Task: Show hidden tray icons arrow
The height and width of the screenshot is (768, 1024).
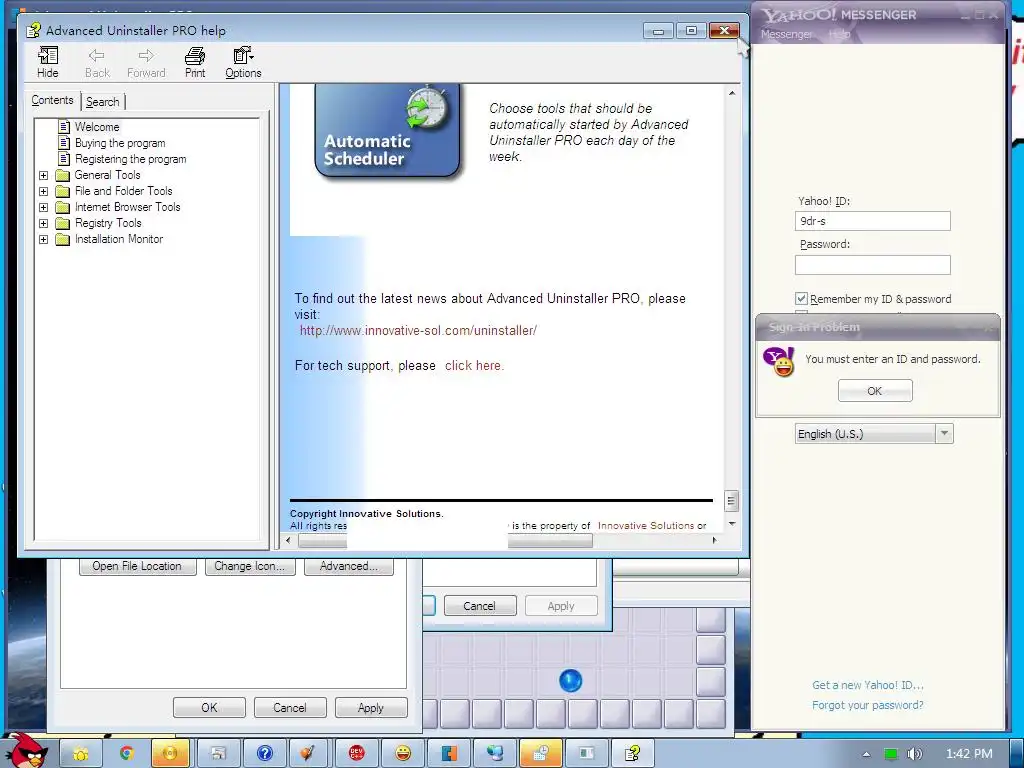Action: [x=866, y=754]
